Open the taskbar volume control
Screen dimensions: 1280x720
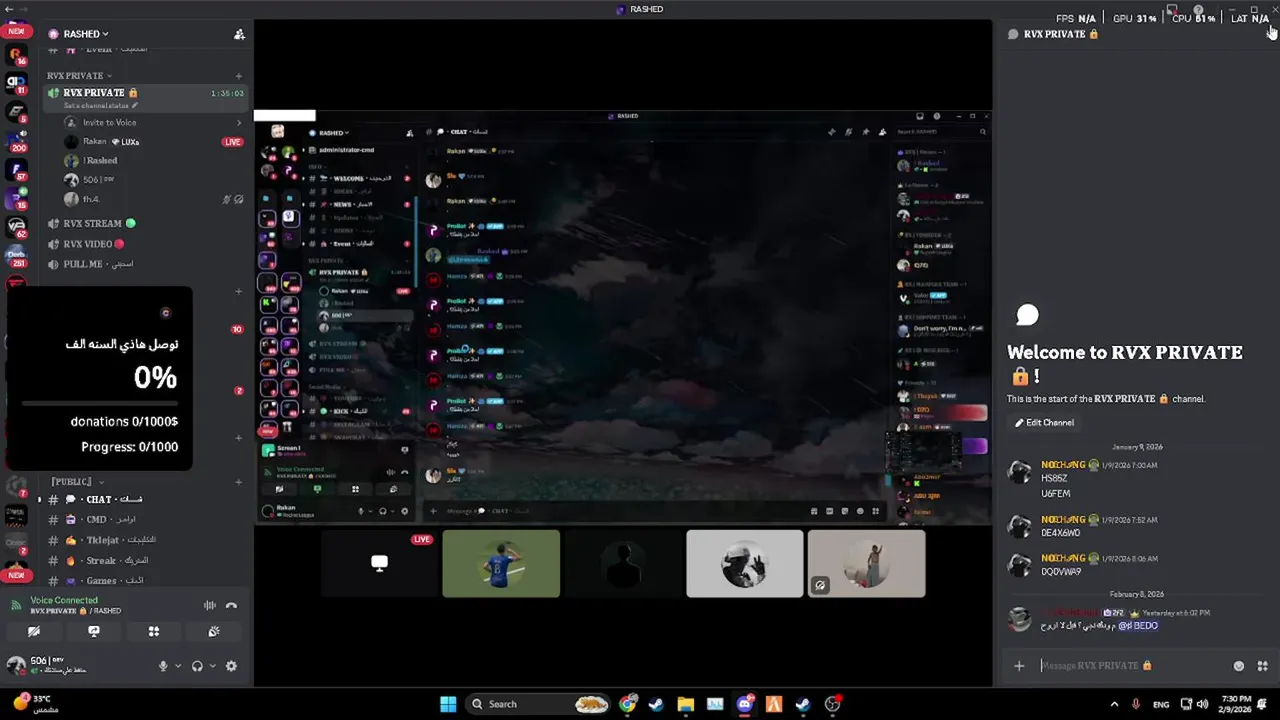(x=1202, y=704)
